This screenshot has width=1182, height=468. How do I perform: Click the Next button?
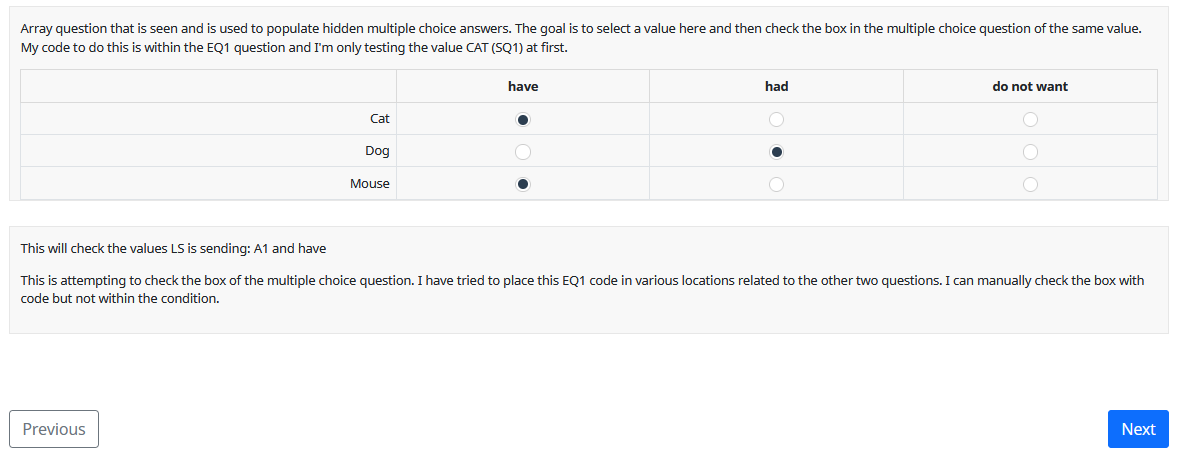(x=1138, y=429)
